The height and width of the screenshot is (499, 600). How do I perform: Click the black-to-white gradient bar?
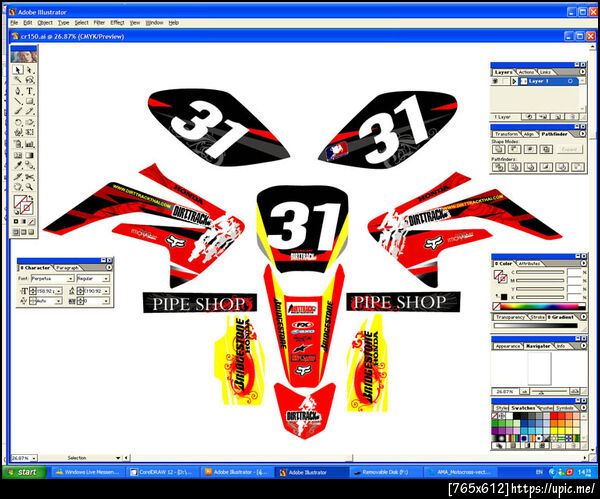coord(536,326)
